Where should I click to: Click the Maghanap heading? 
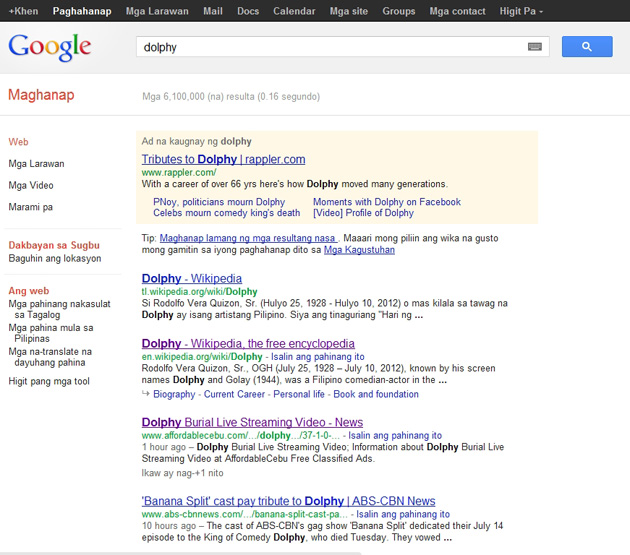(x=41, y=95)
